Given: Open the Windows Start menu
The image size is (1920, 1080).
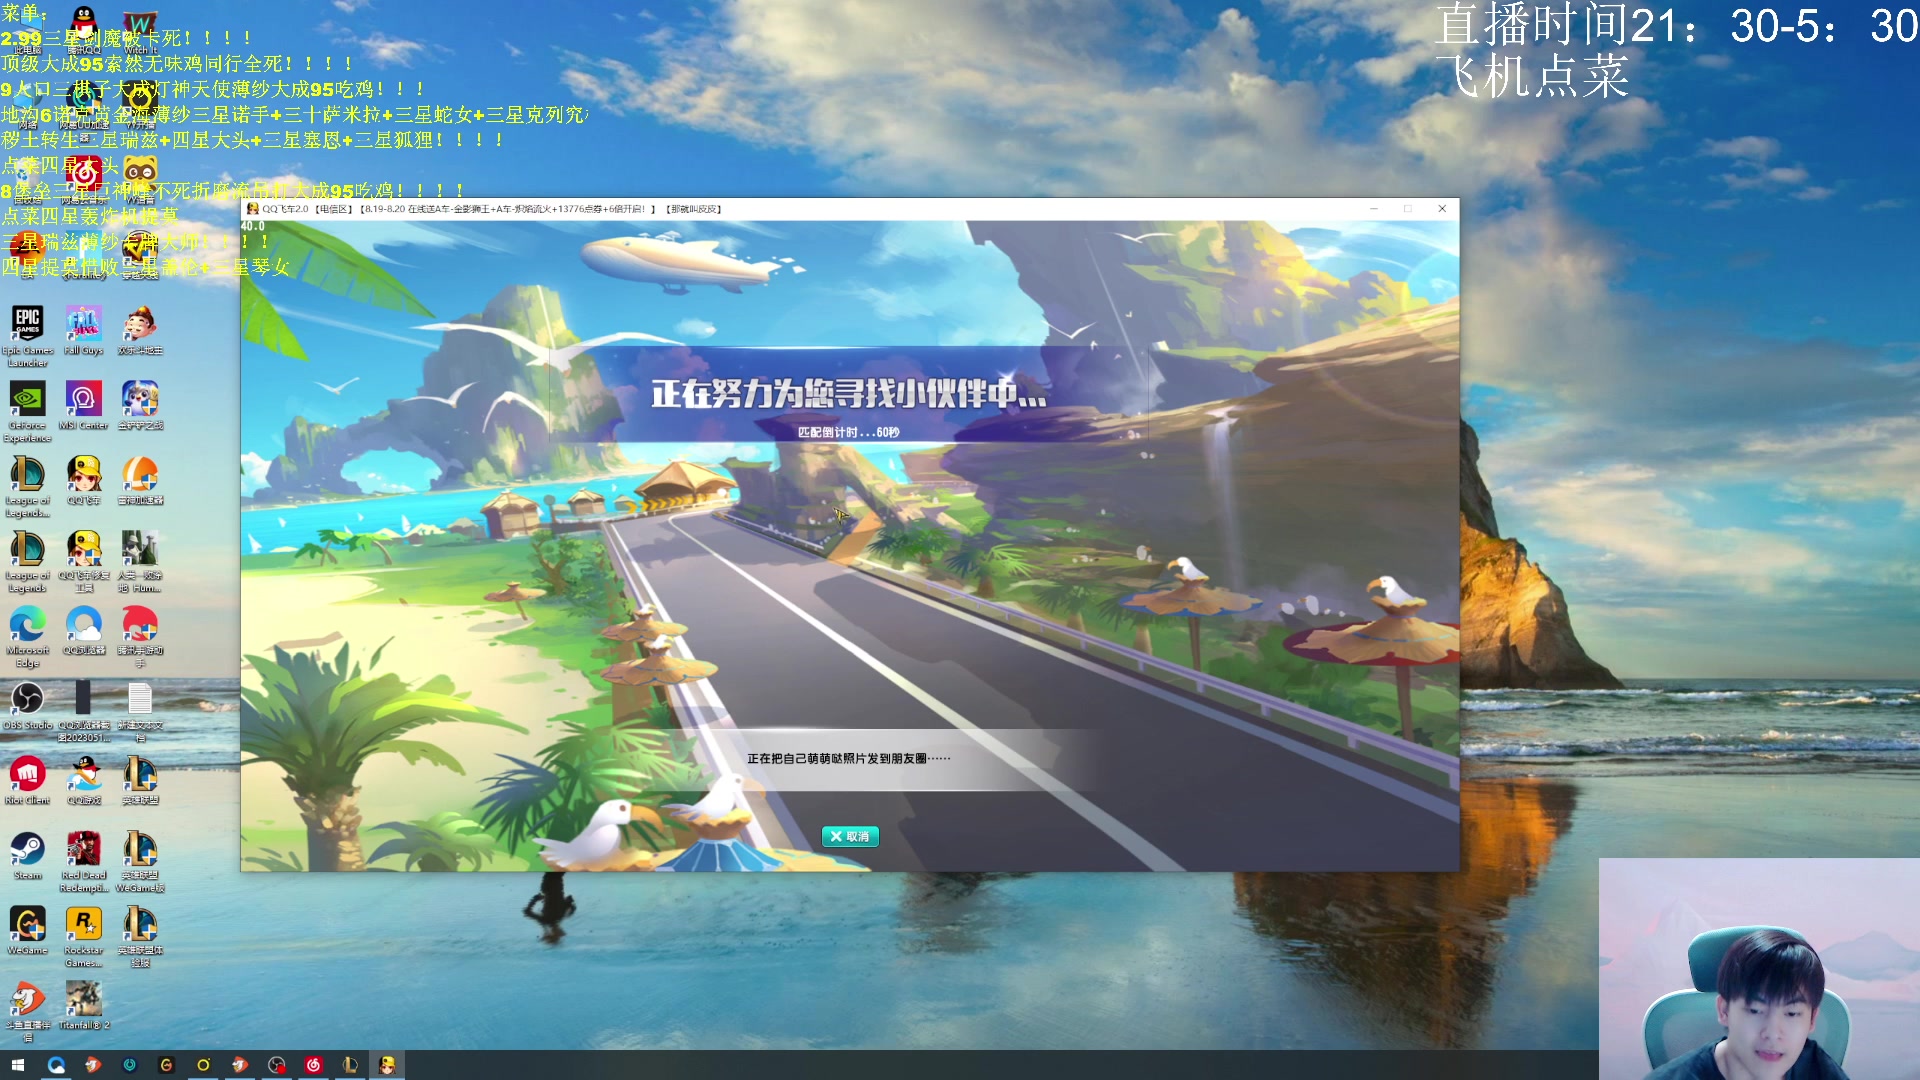Looking at the screenshot, I should tap(18, 1065).
